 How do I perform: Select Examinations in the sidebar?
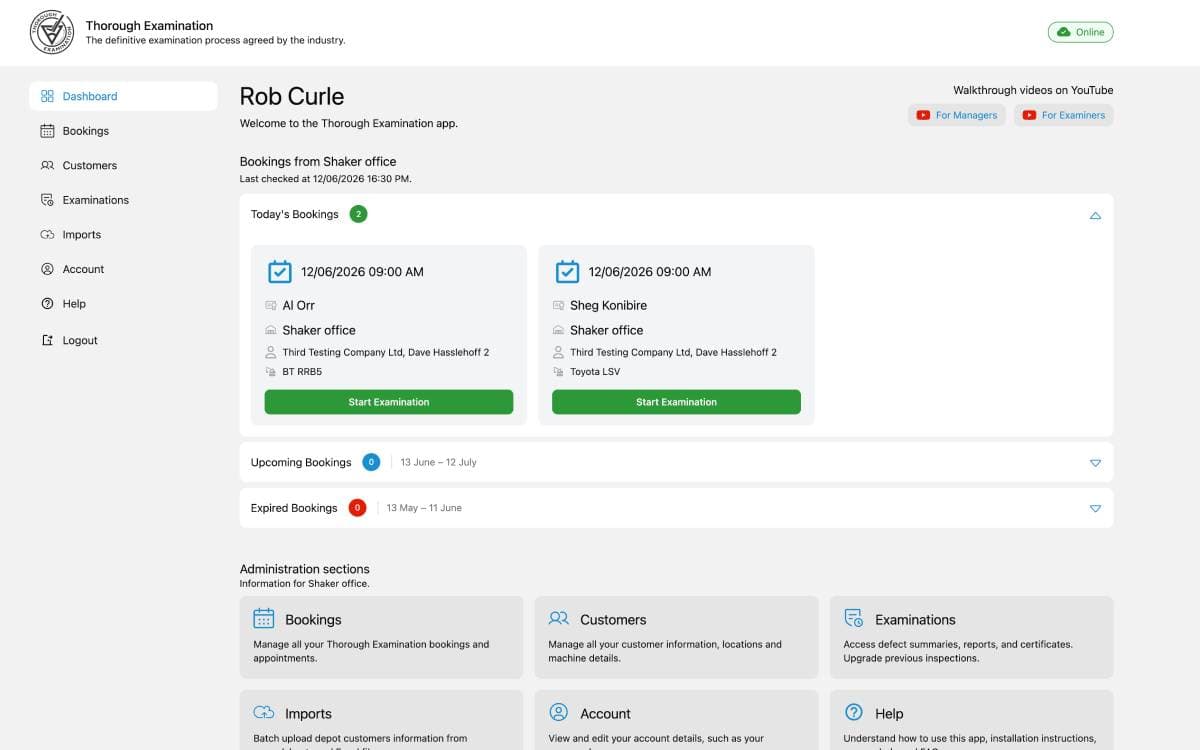click(x=123, y=200)
